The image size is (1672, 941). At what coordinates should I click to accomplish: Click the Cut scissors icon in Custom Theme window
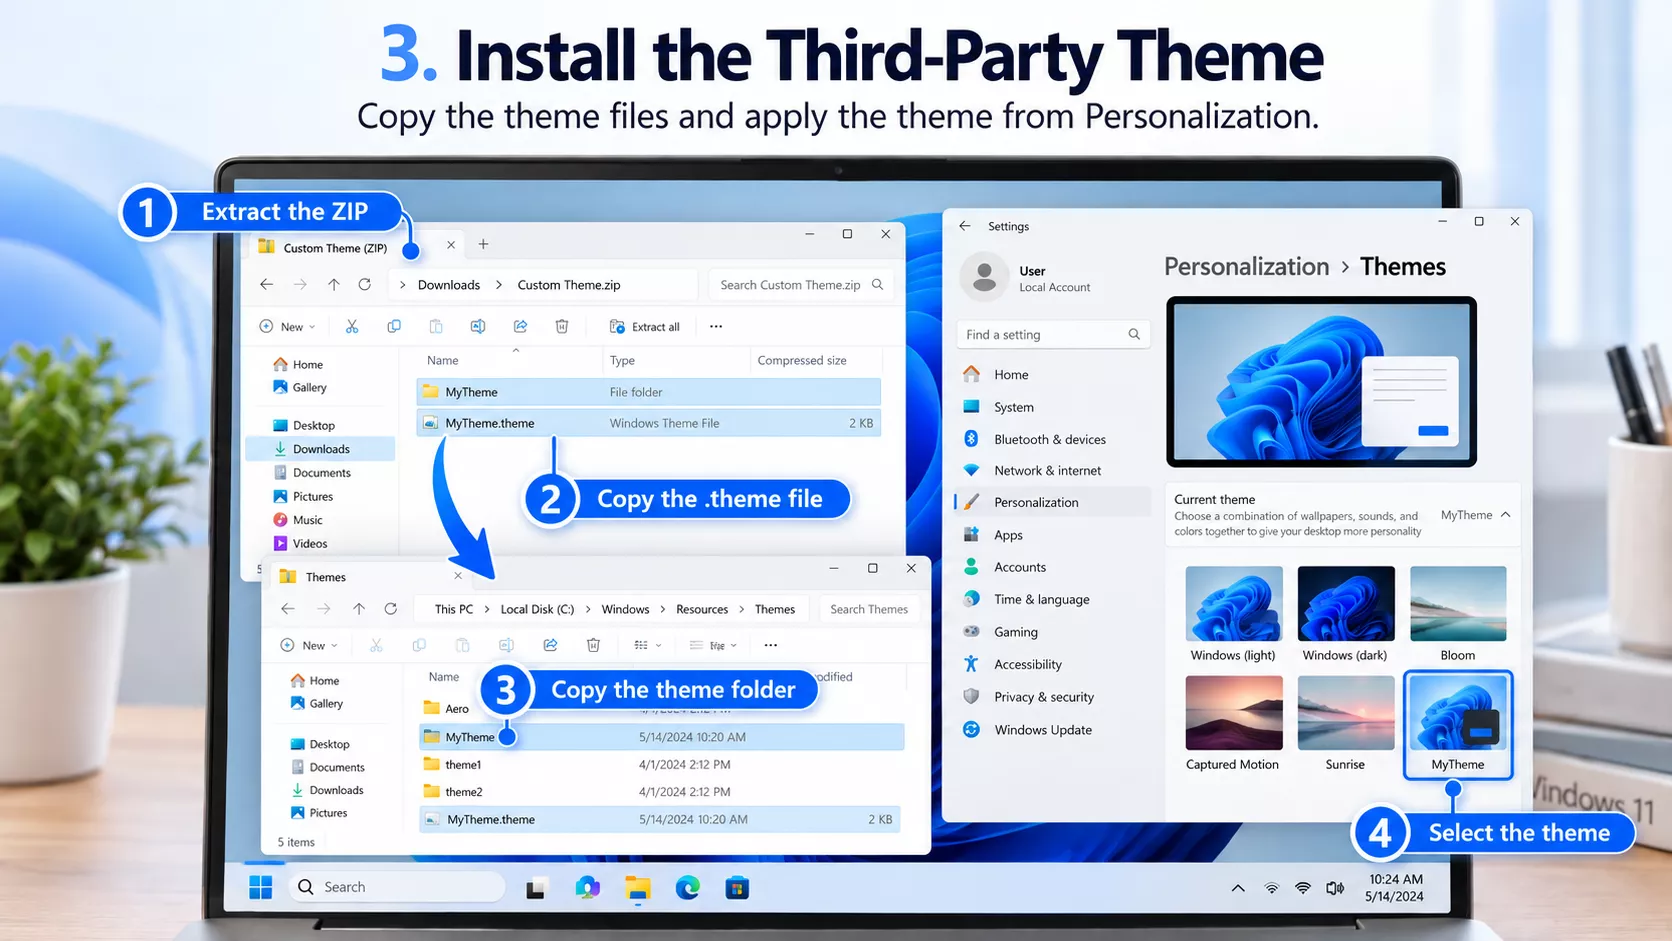(352, 326)
